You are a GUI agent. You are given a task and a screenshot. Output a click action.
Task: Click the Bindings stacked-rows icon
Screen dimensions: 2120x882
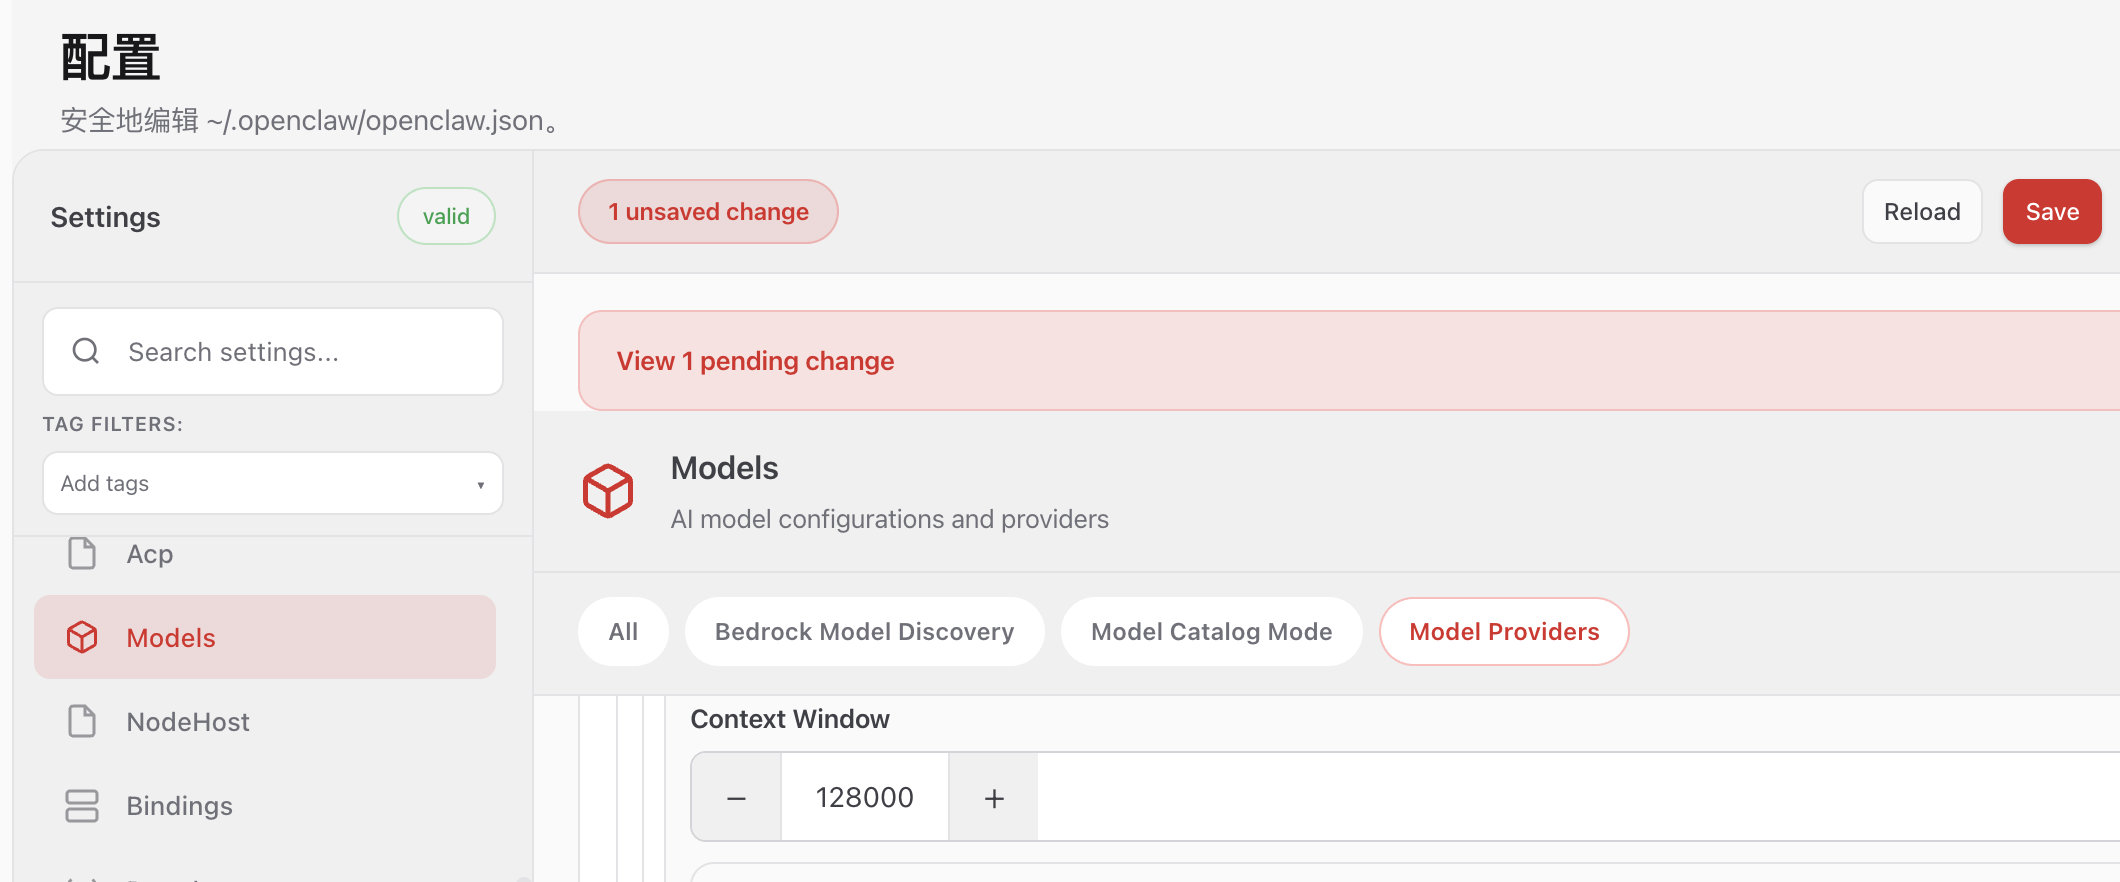[x=82, y=805]
